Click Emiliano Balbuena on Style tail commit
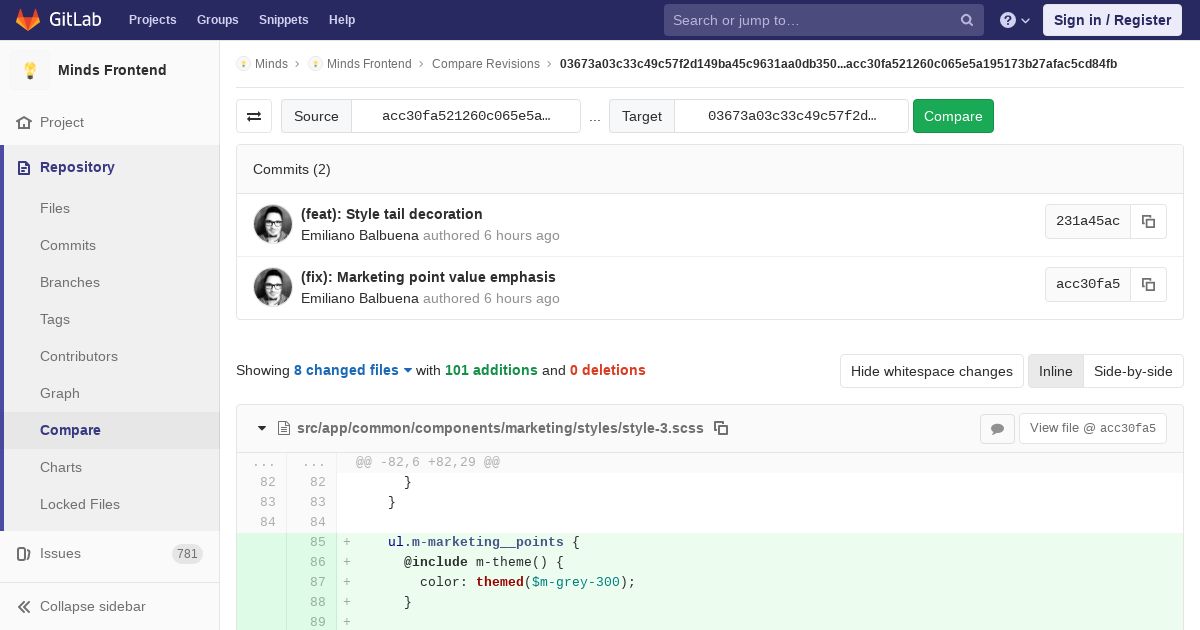This screenshot has height=630, width=1200. pos(360,235)
